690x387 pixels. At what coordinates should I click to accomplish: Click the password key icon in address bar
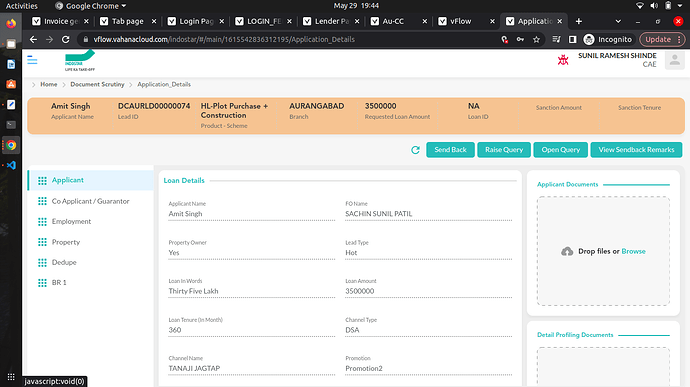(520, 40)
